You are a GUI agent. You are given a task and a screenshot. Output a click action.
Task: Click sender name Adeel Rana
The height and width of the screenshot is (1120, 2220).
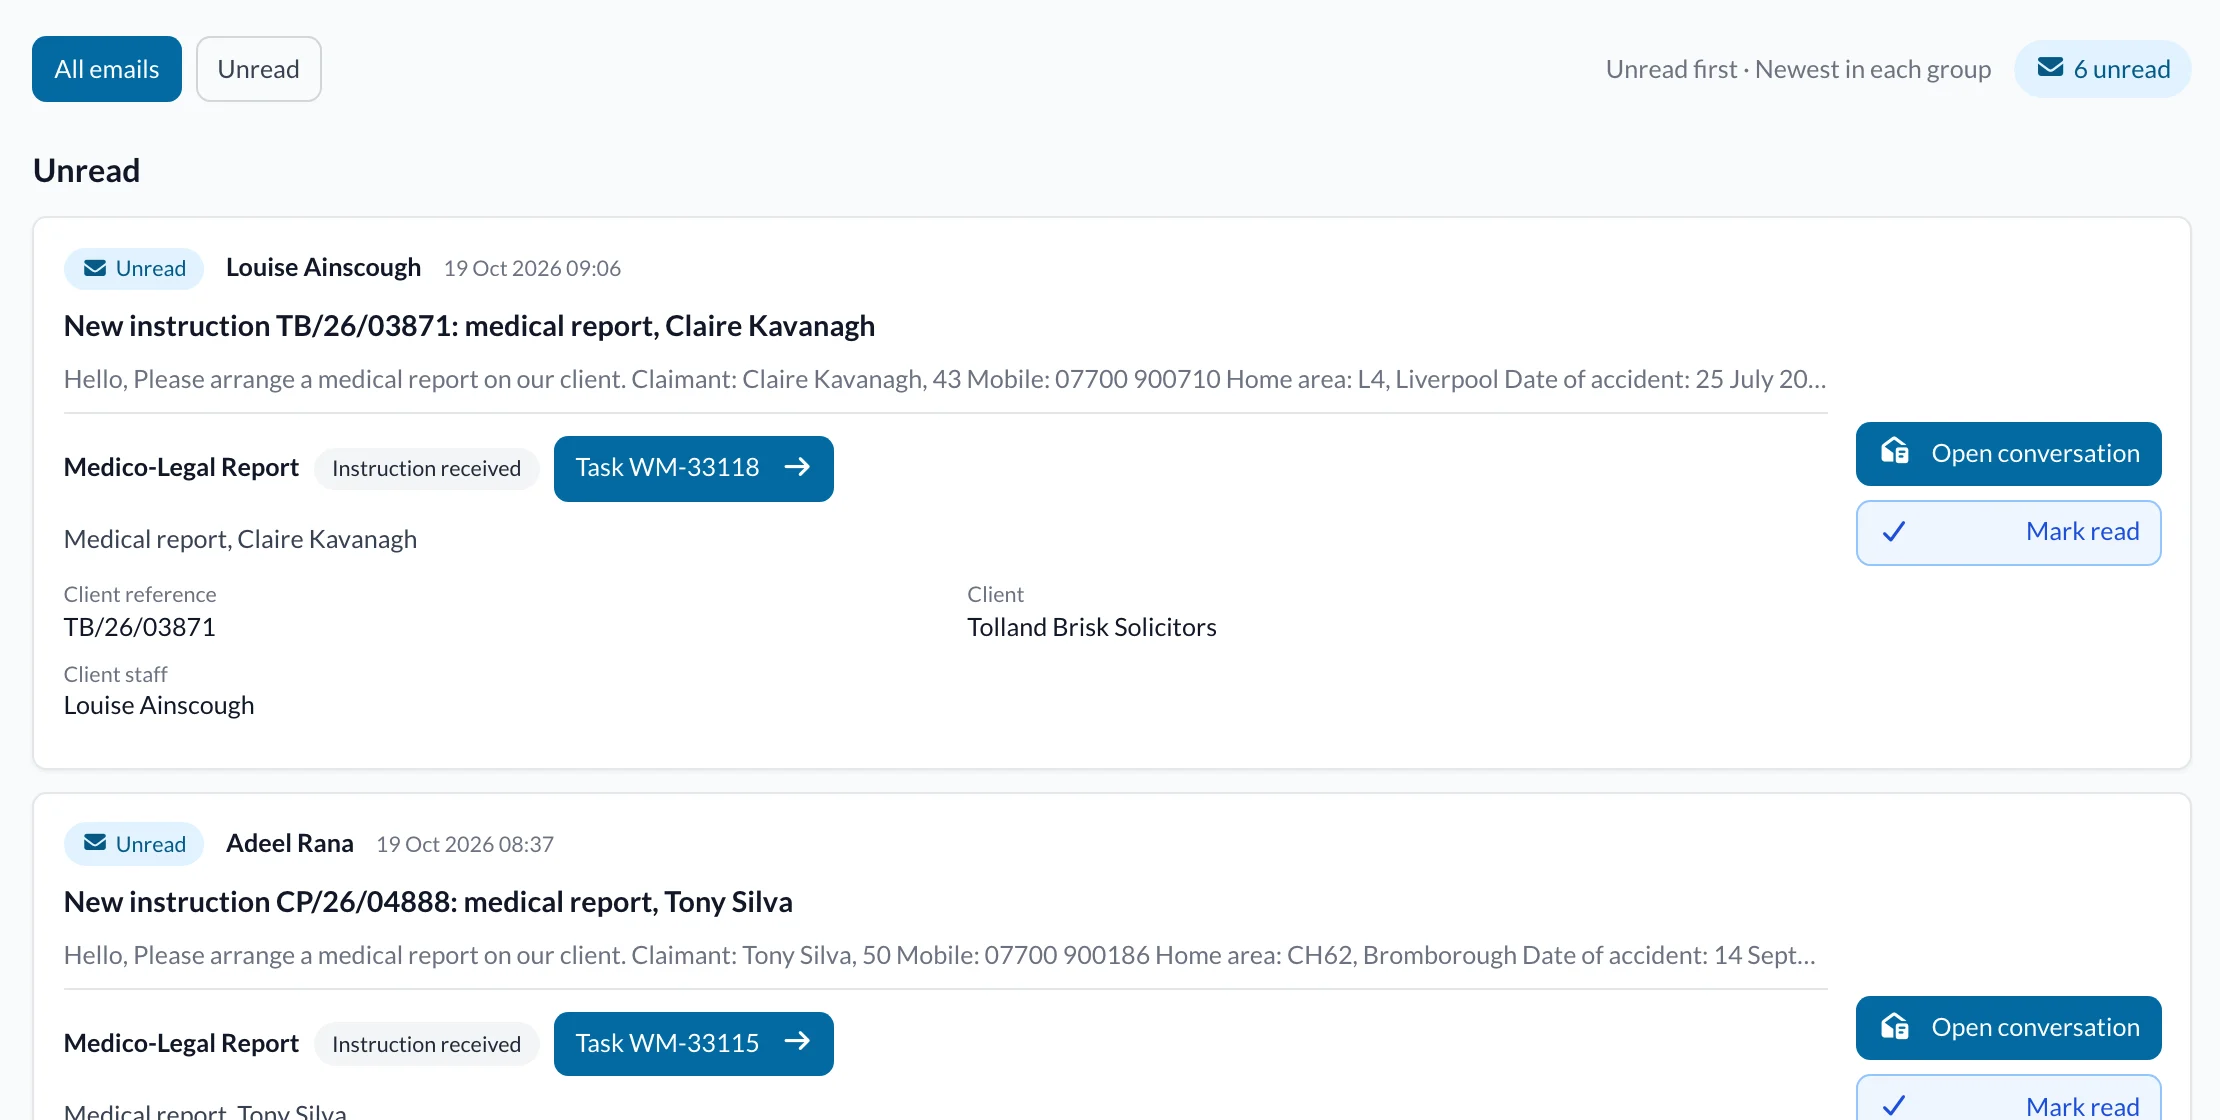pos(290,844)
